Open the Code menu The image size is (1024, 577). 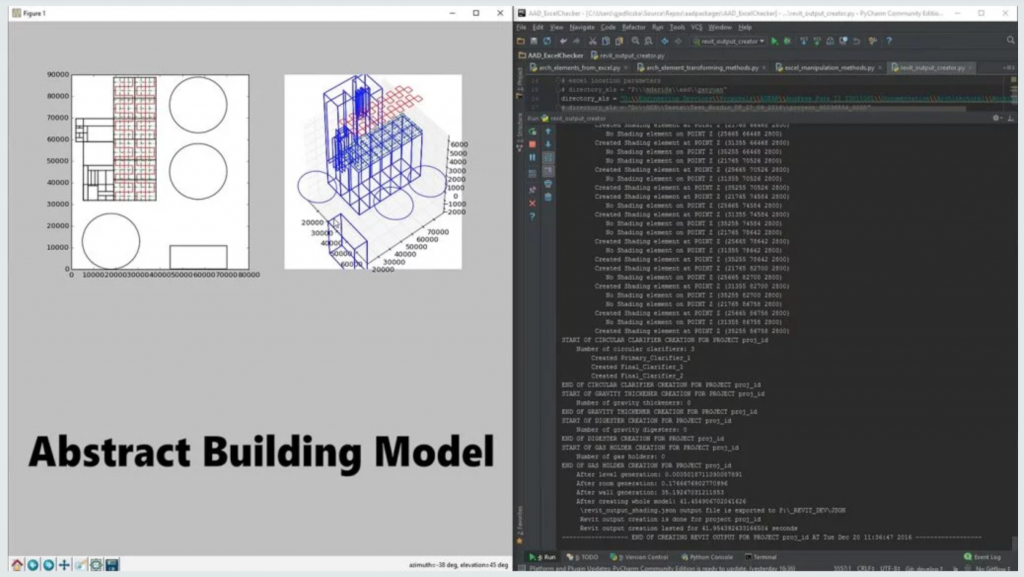tap(608, 27)
